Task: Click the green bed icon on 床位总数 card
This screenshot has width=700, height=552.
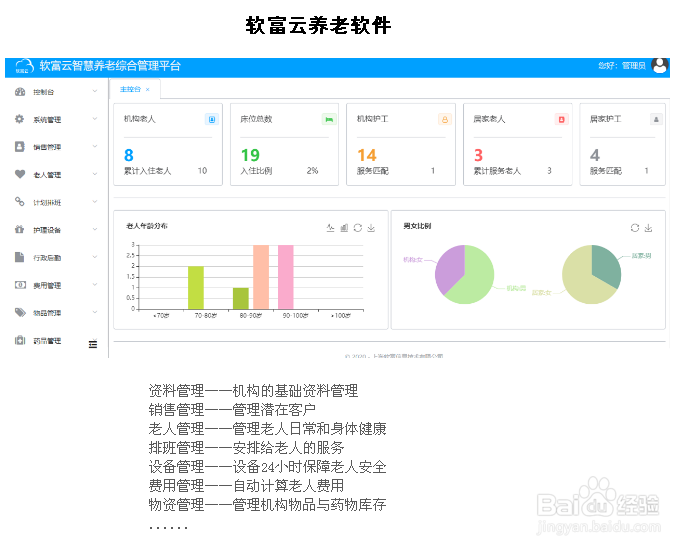Action: (x=329, y=119)
